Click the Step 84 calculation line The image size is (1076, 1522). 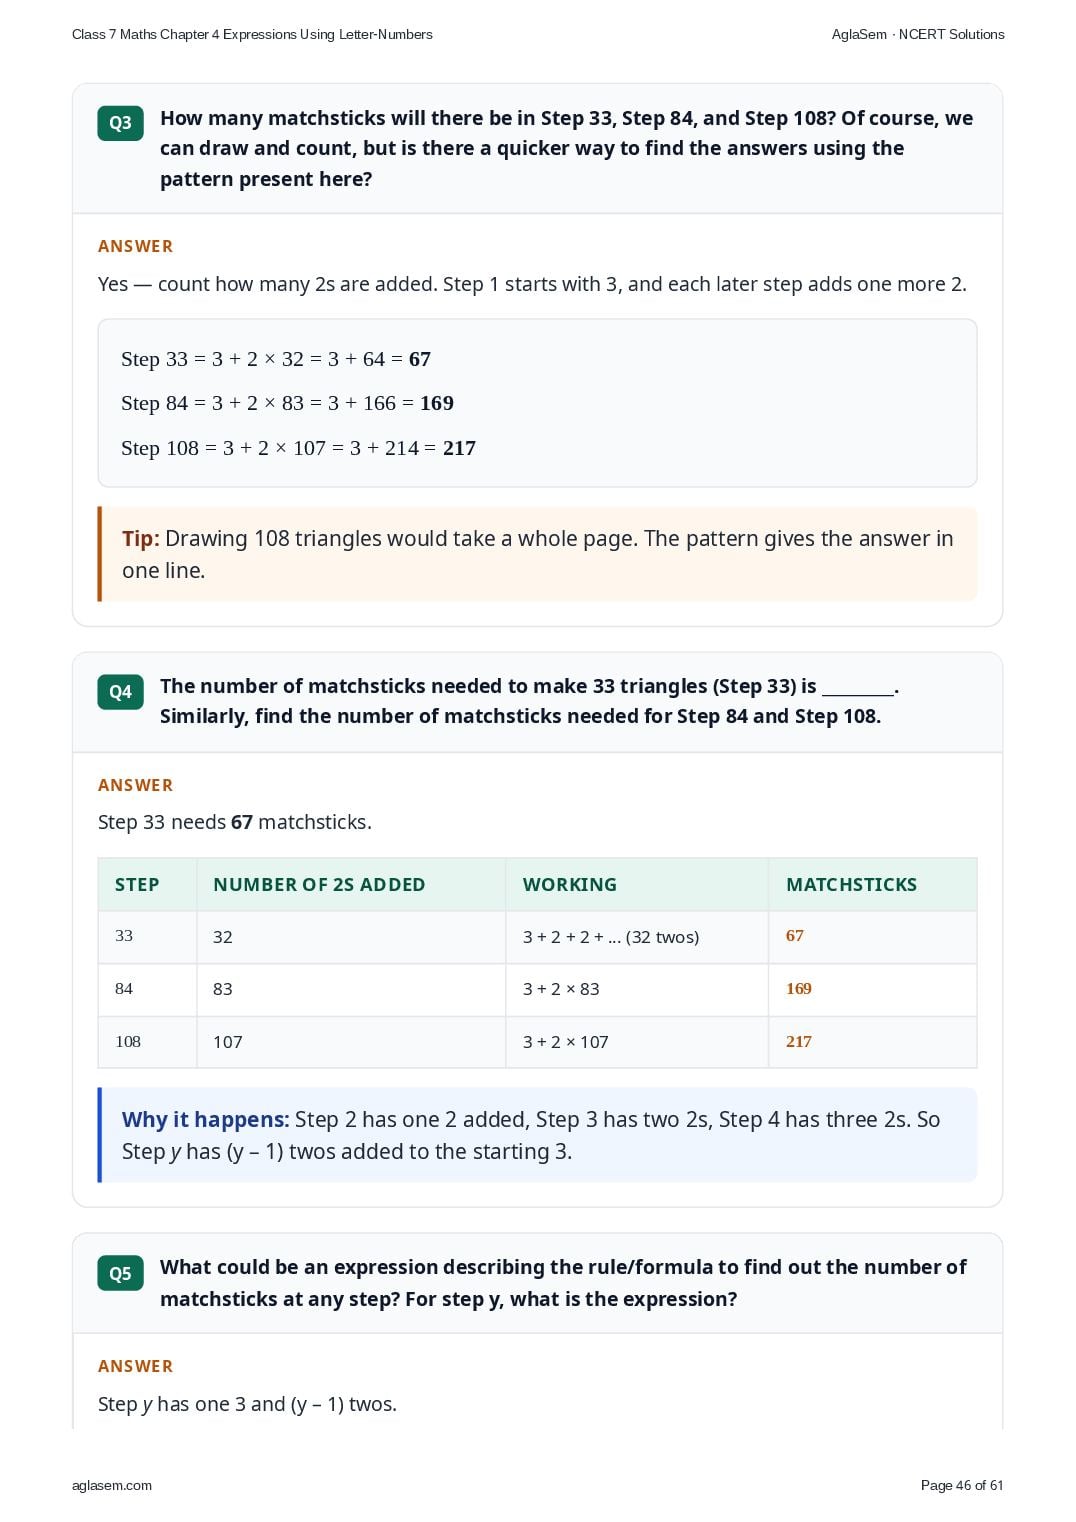[x=287, y=403]
